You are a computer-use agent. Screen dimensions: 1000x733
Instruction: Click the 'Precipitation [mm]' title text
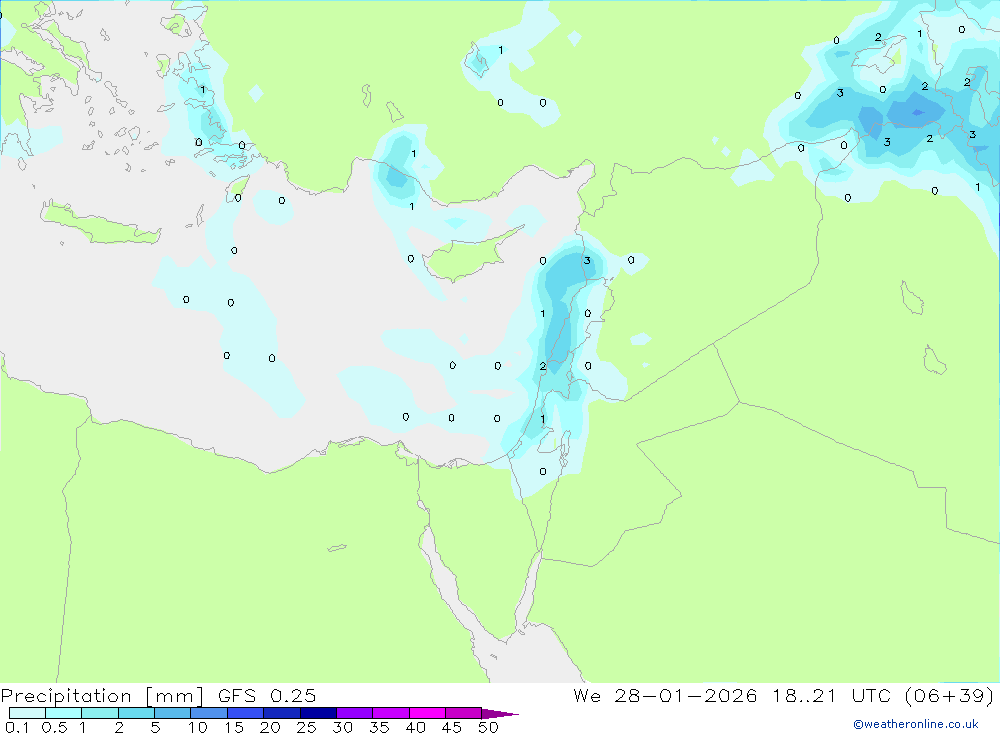coord(102,696)
